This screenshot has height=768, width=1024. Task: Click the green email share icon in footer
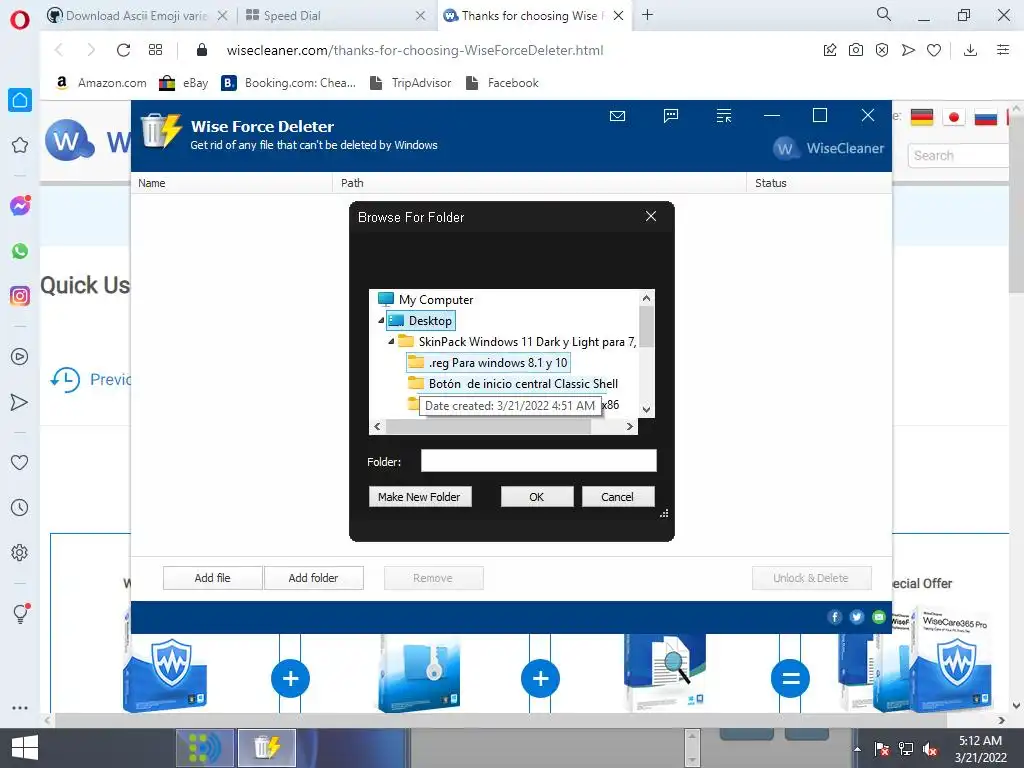point(879,617)
